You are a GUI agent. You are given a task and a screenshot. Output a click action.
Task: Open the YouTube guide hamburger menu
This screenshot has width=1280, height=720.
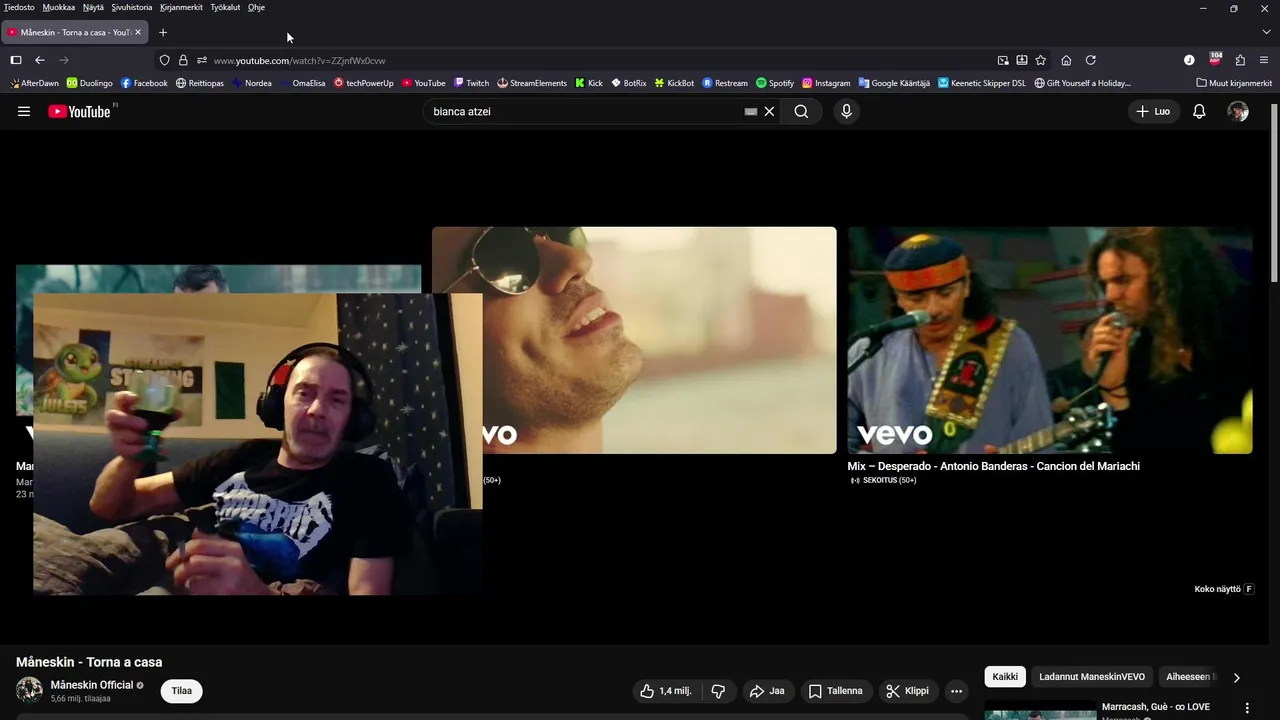(x=24, y=112)
